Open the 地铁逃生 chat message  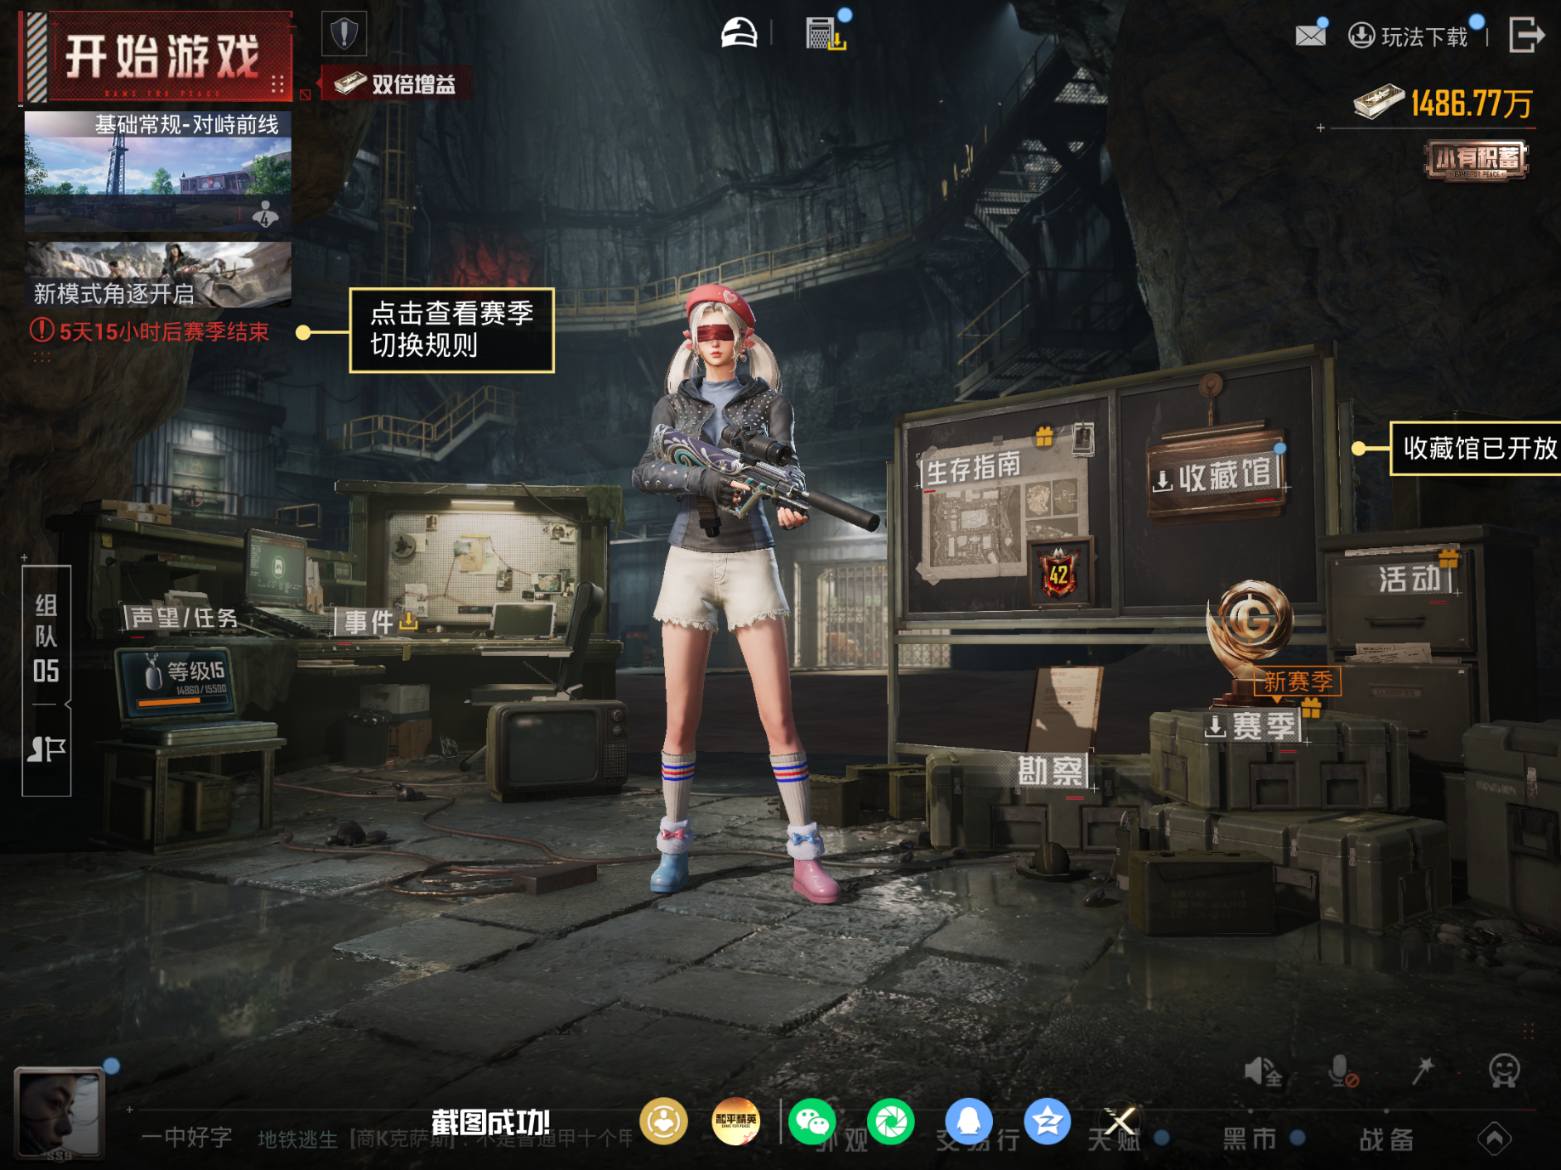tap(444, 1138)
